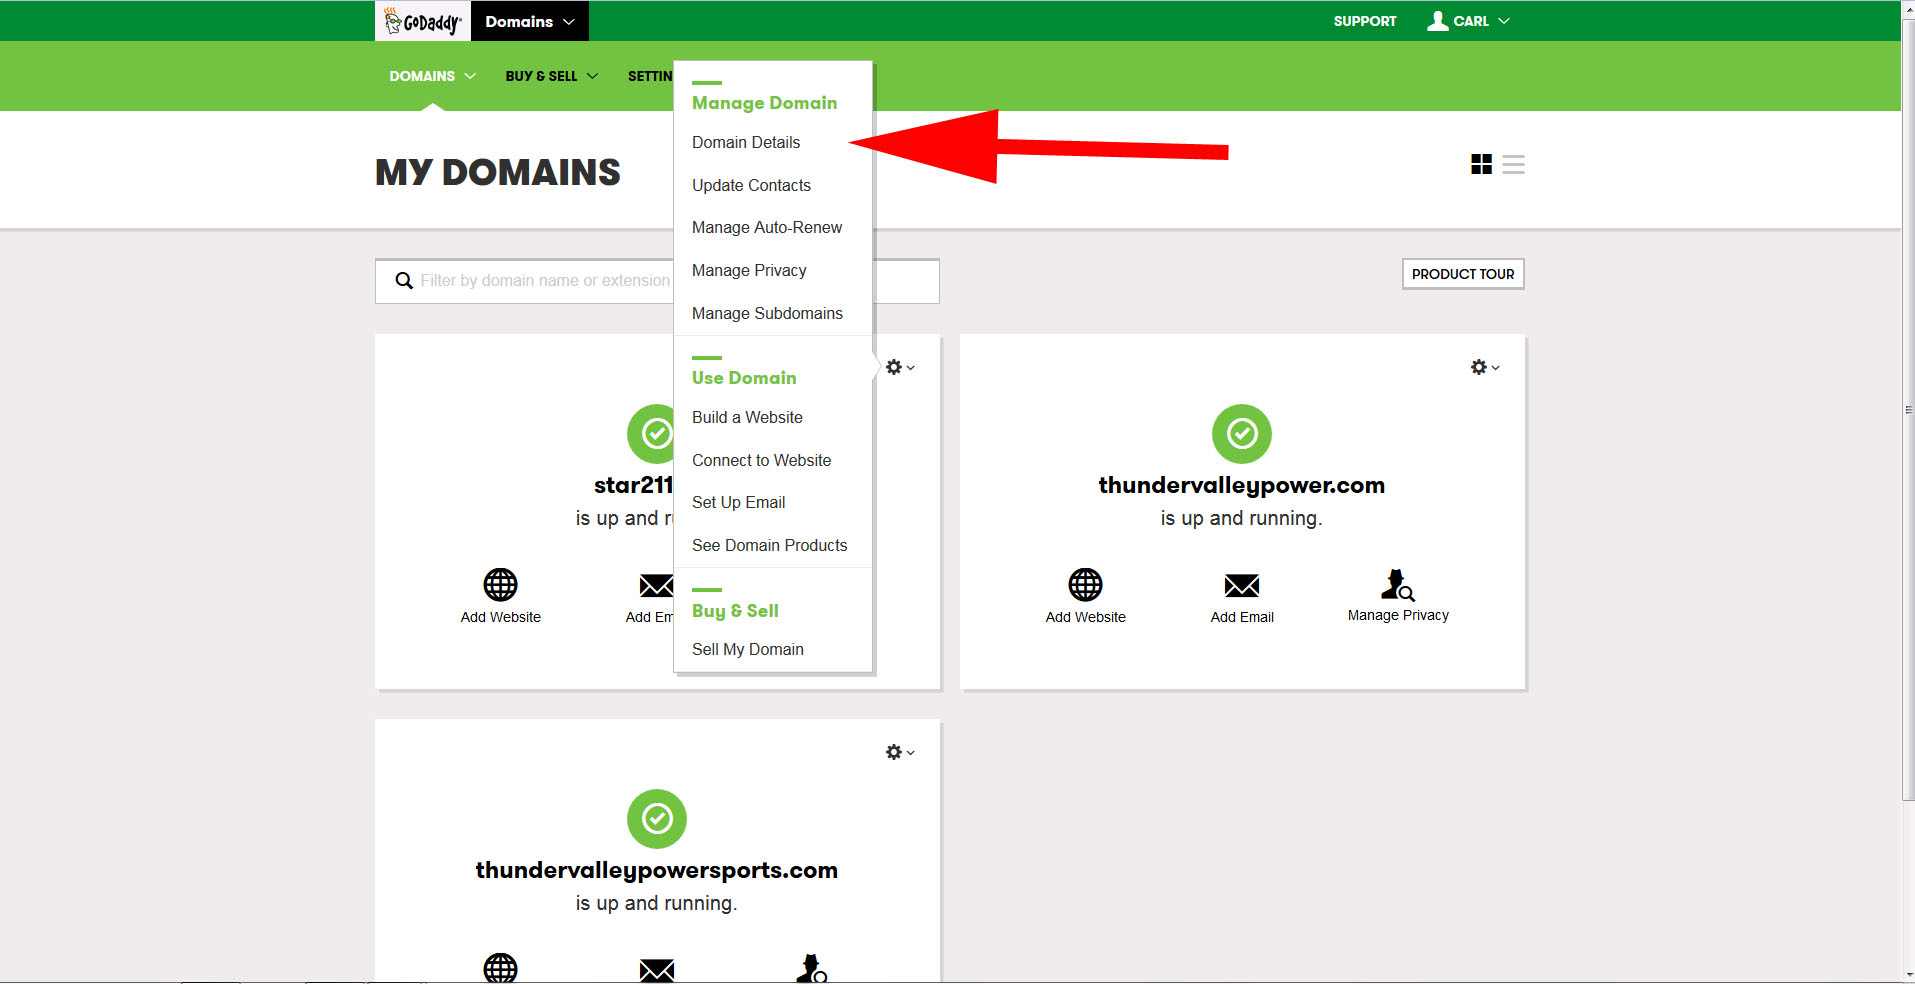Image resolution: width=1915 pixels, height=984 pixels.
Task: Click envelope icon on thundervalleypowersports.com card
Action: (657, 970)
